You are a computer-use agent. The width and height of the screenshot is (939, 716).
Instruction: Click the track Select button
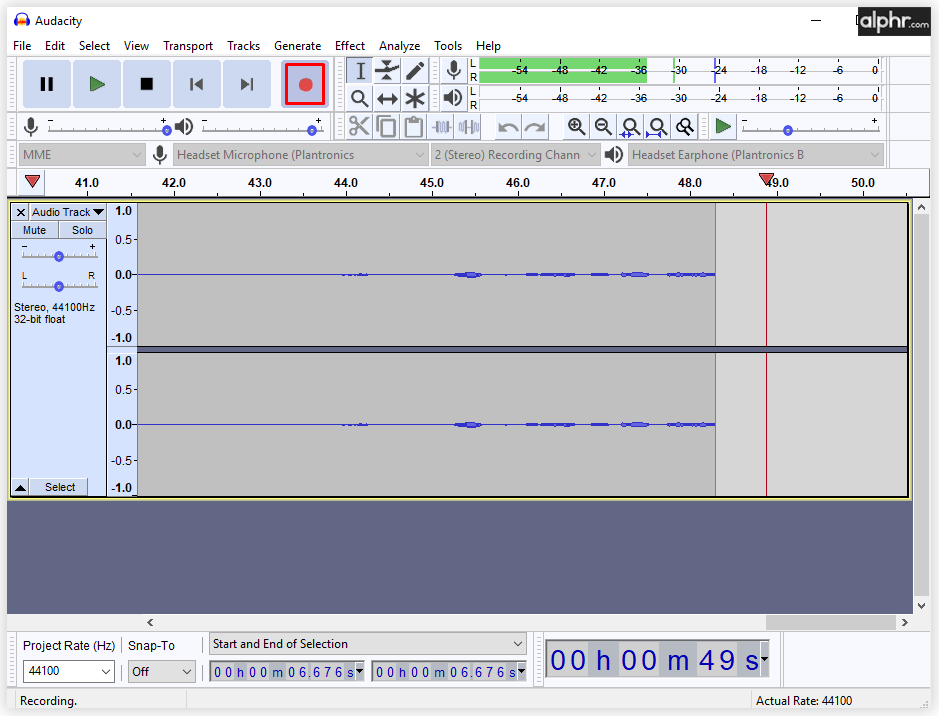pyautogui.click(x=60, y=487)
